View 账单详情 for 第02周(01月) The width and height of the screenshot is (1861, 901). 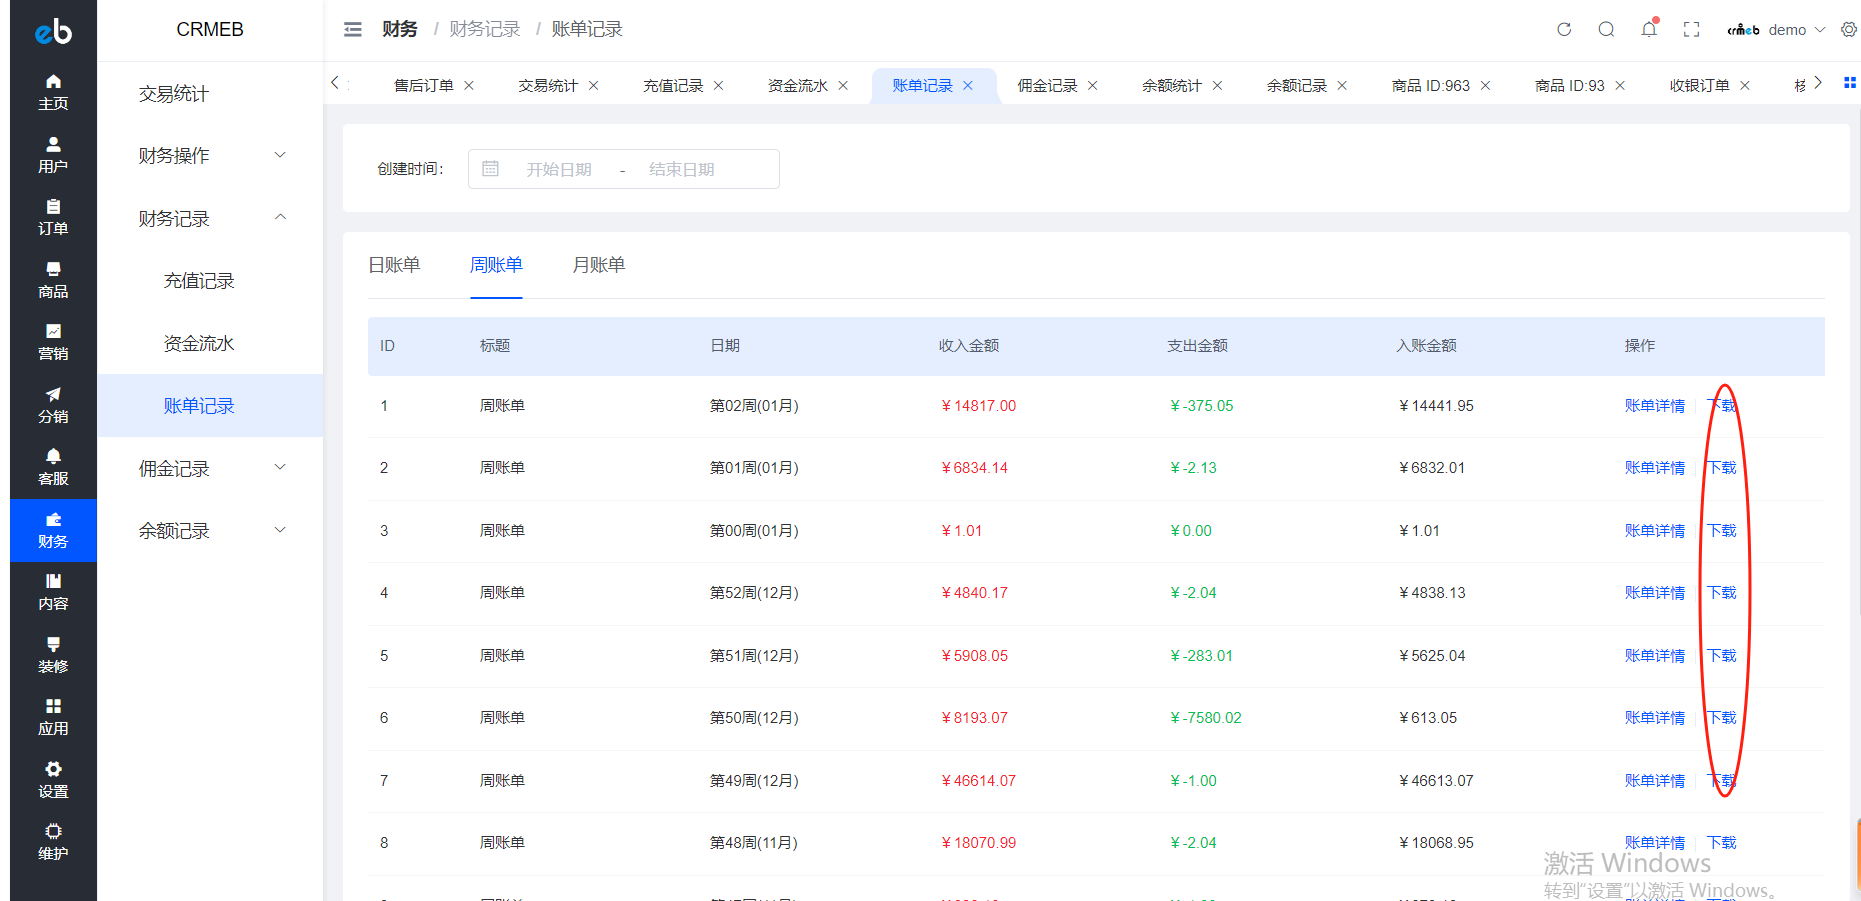1655,406
